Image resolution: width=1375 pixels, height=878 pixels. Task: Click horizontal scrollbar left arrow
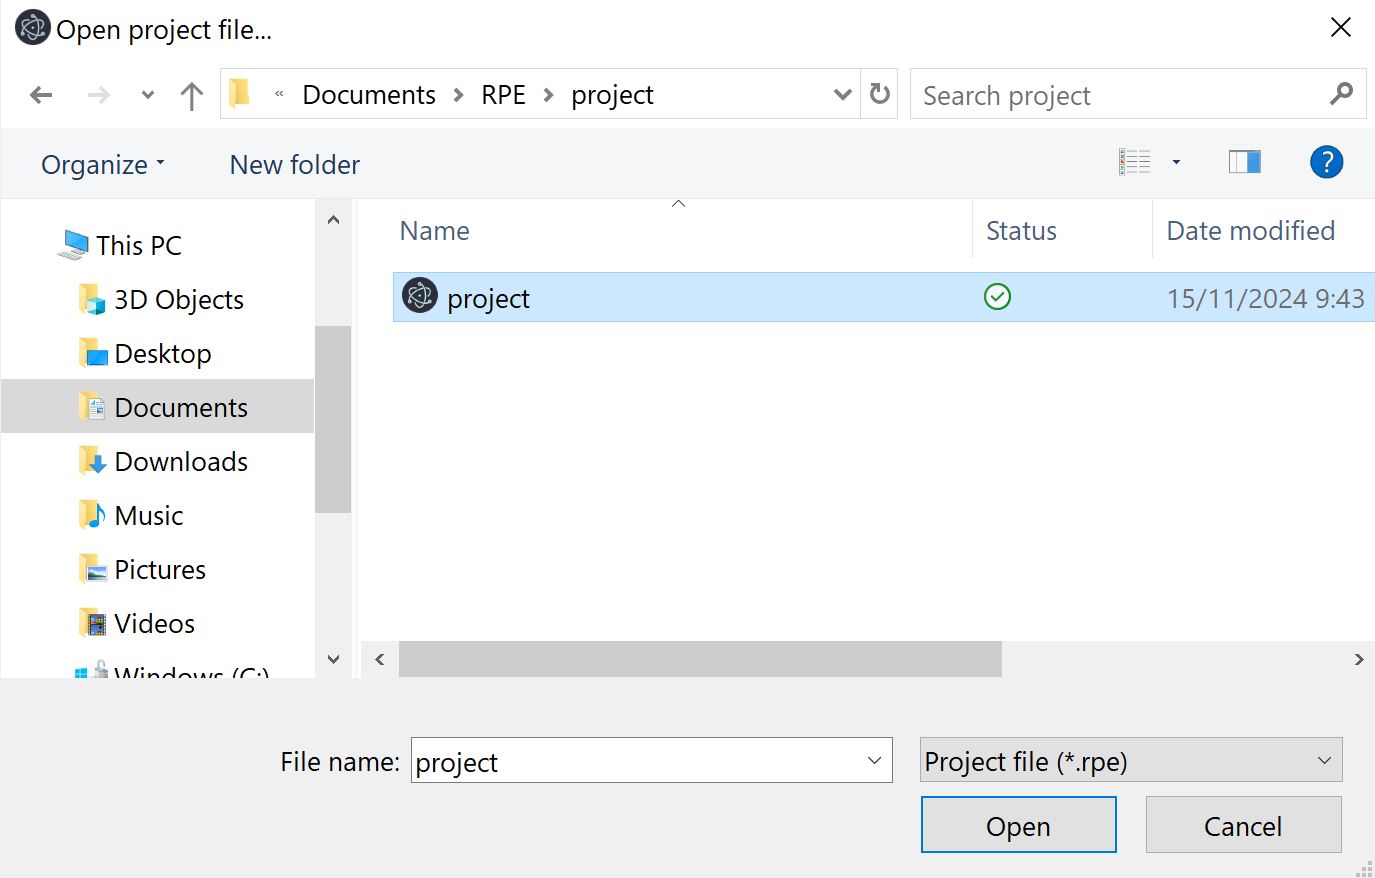point(379,659)
